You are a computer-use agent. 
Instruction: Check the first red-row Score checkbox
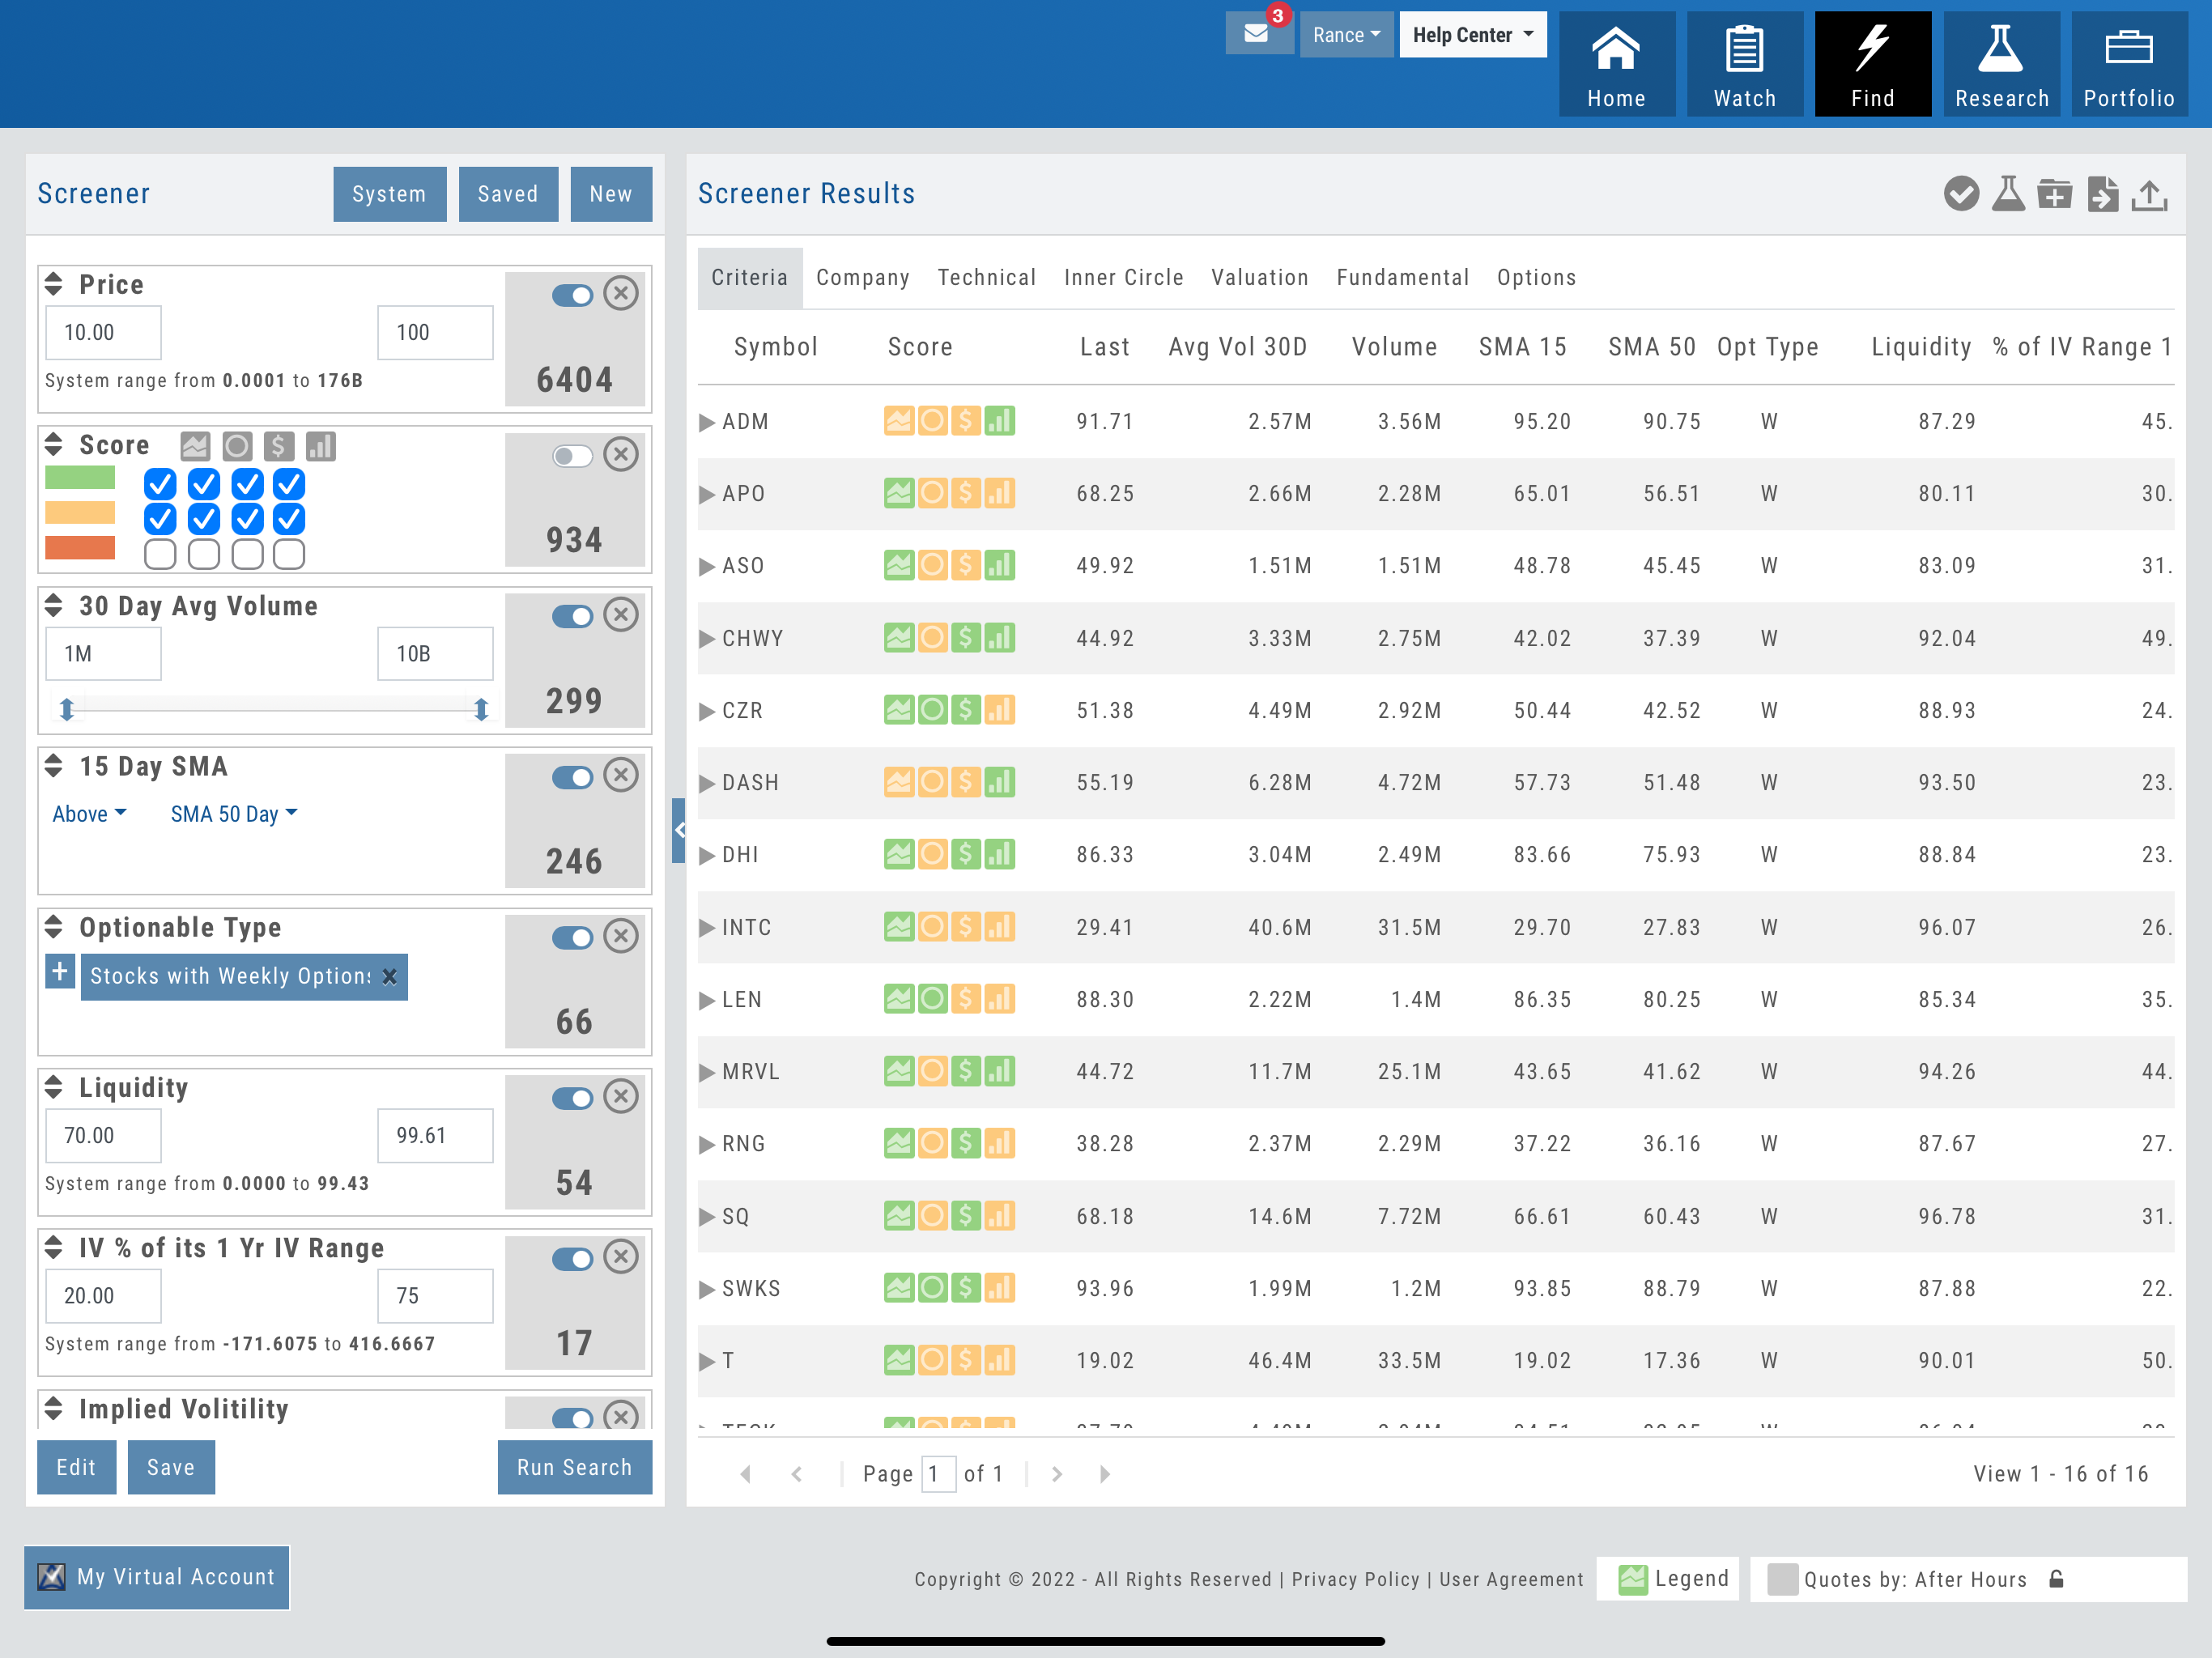[160, 554]
